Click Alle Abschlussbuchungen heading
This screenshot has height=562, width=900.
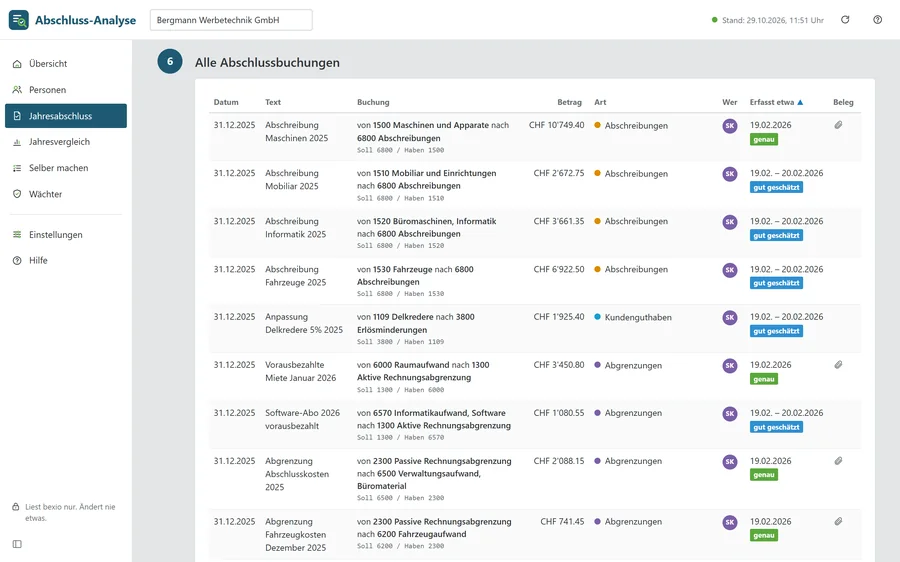[x=267, y=63]
